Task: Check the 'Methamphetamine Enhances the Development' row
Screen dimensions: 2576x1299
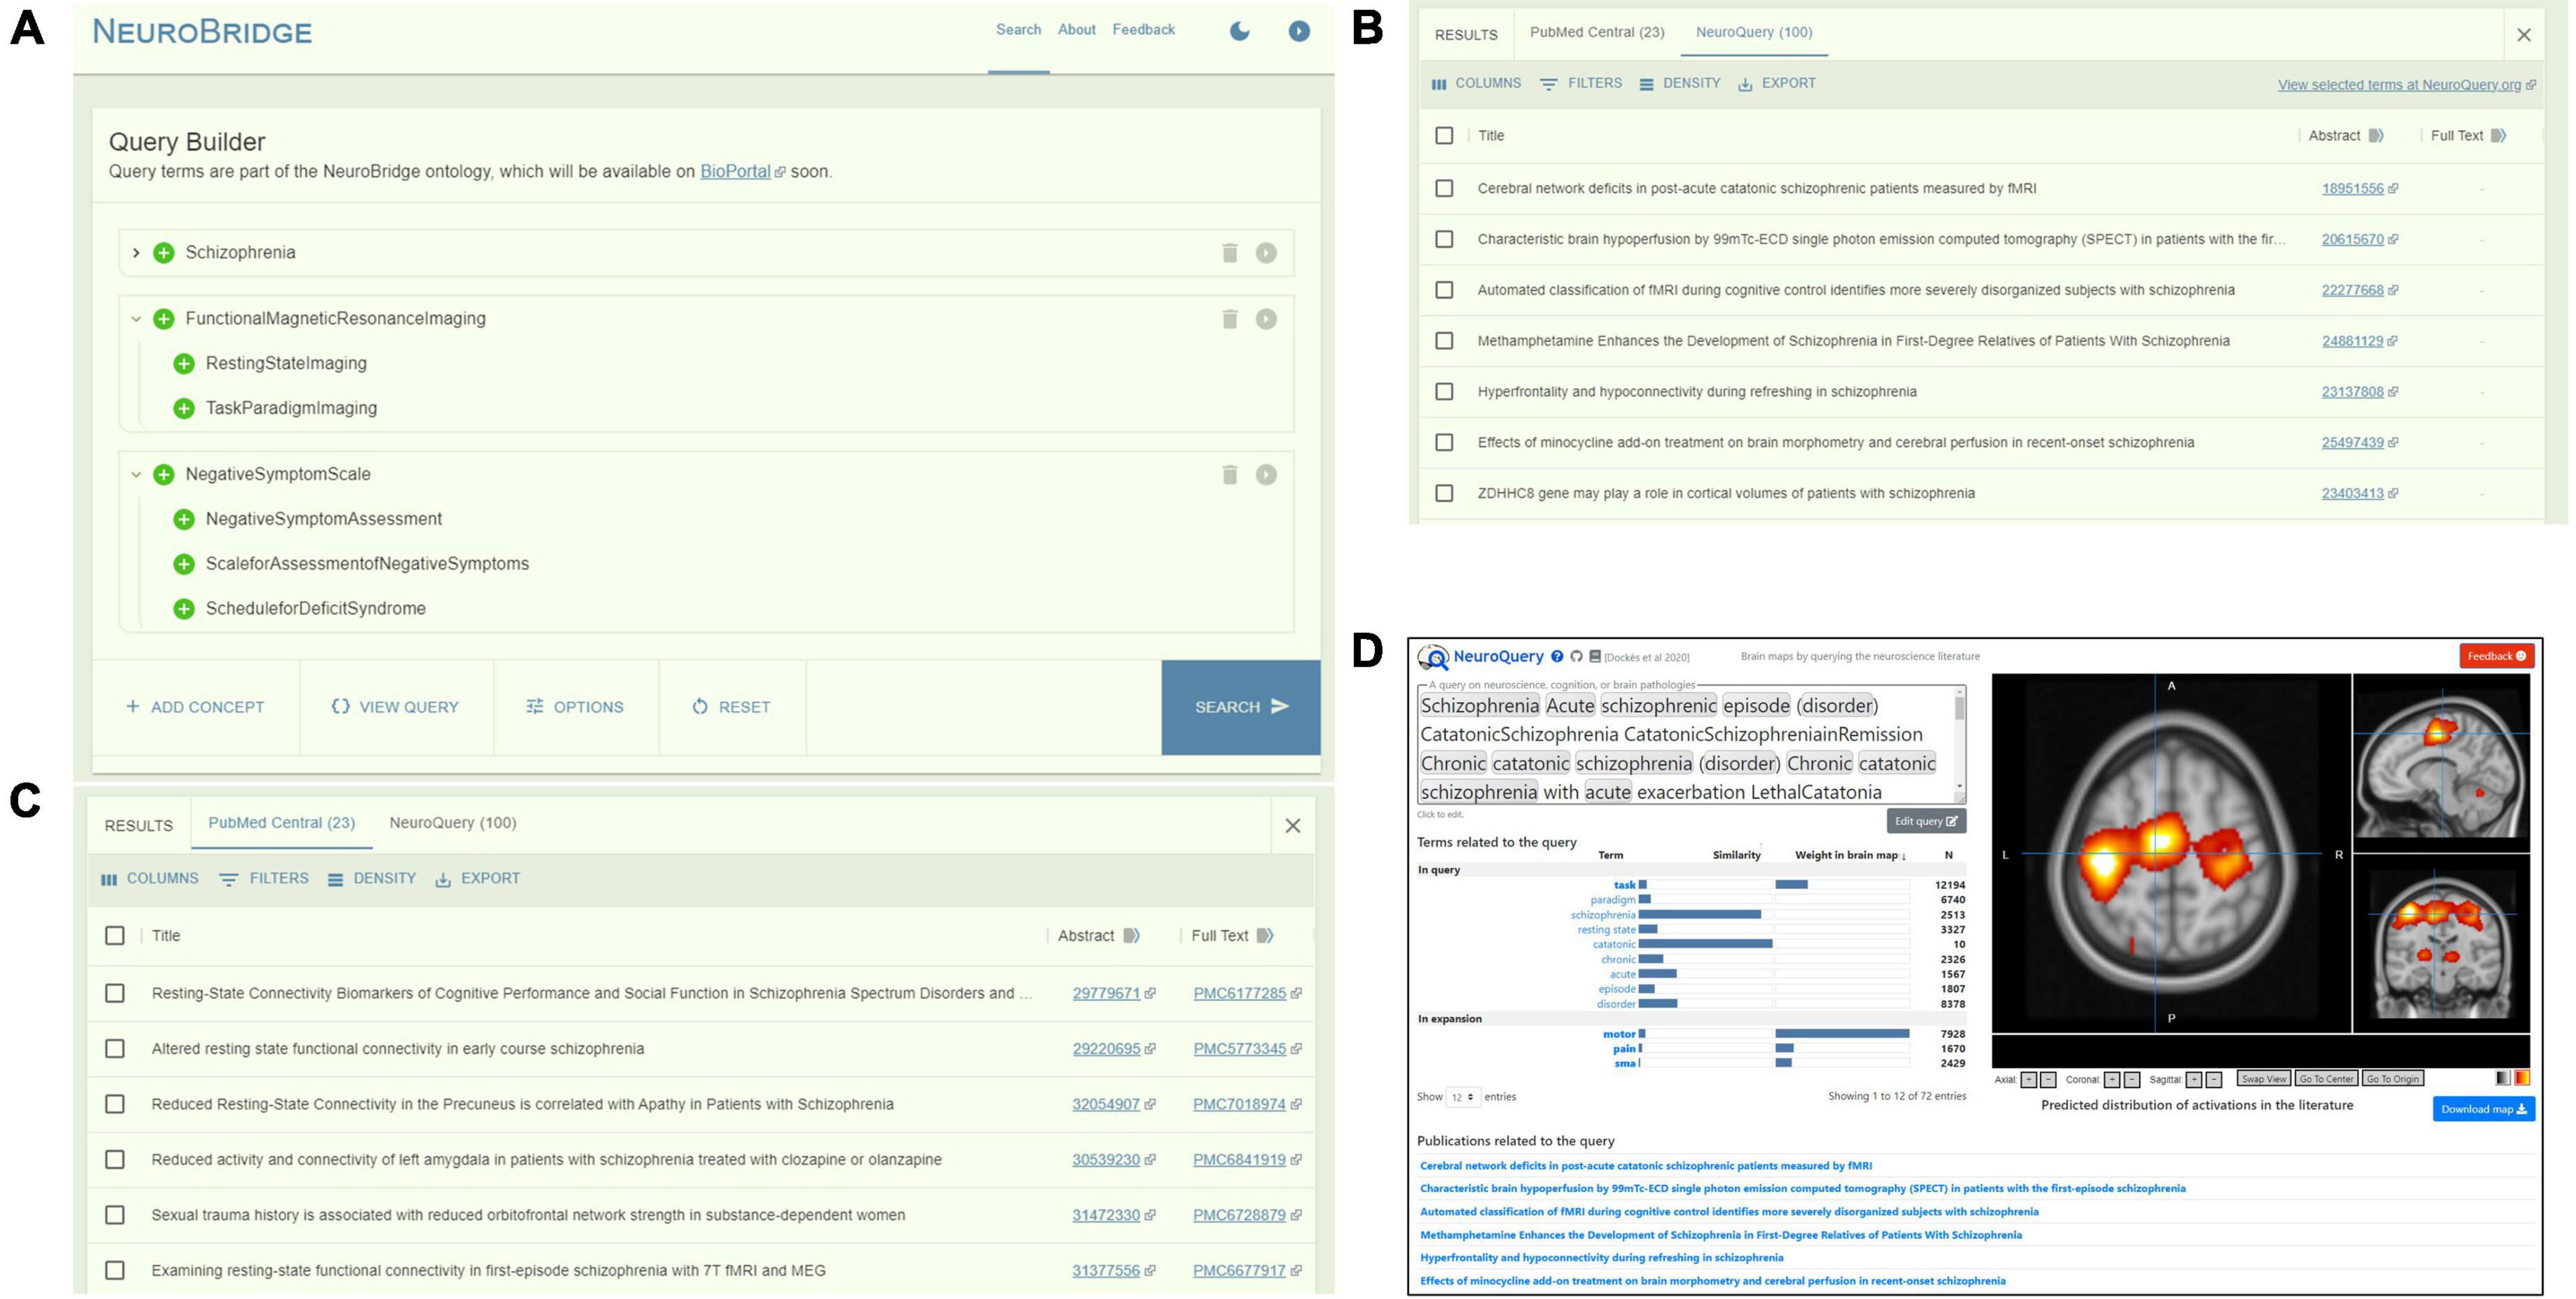Action: coord(1444,341)
